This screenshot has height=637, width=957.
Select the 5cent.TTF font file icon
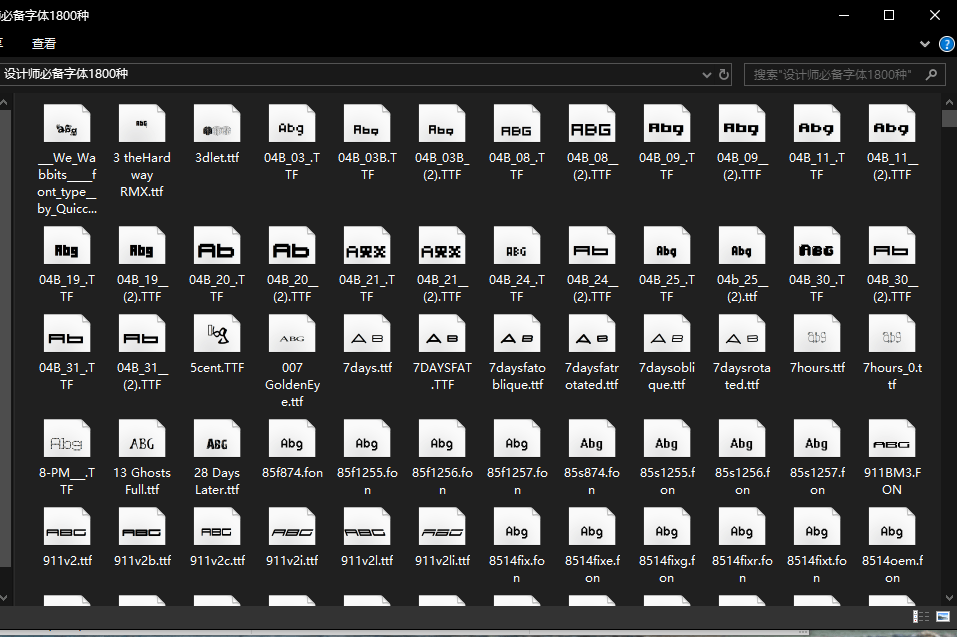[217, 334]
